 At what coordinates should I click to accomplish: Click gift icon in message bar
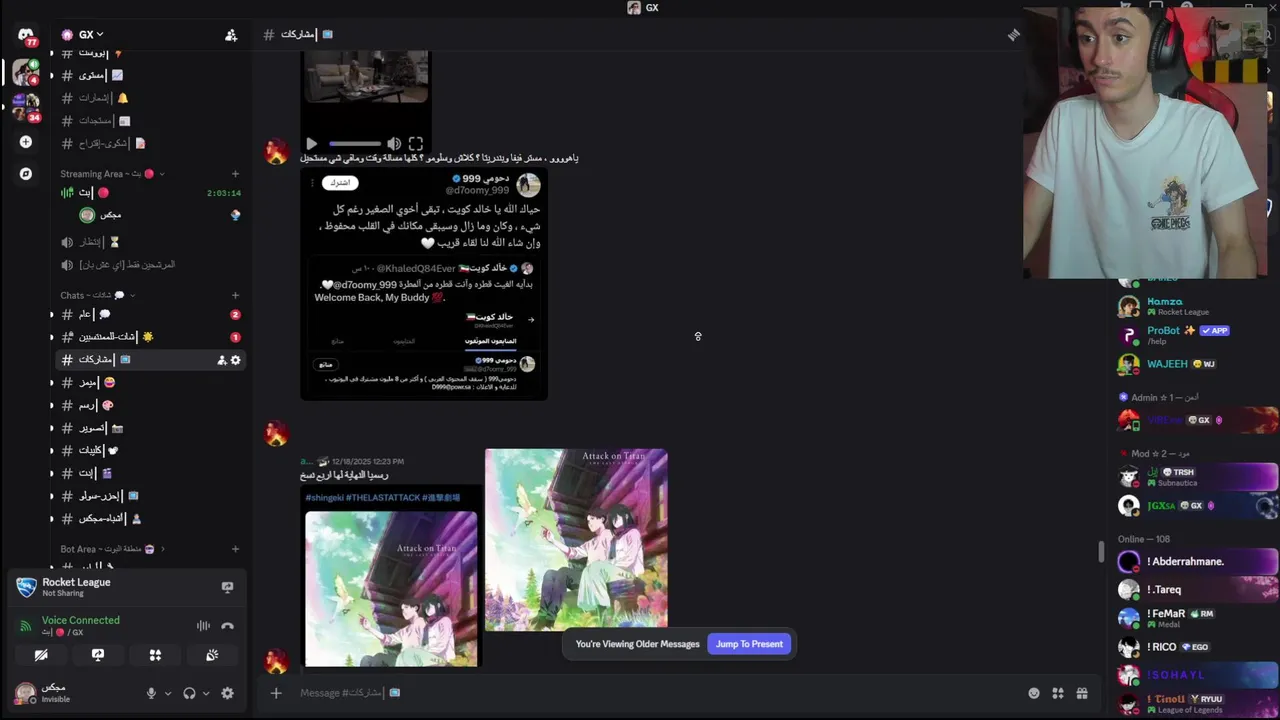click(x=1082, y=693)
